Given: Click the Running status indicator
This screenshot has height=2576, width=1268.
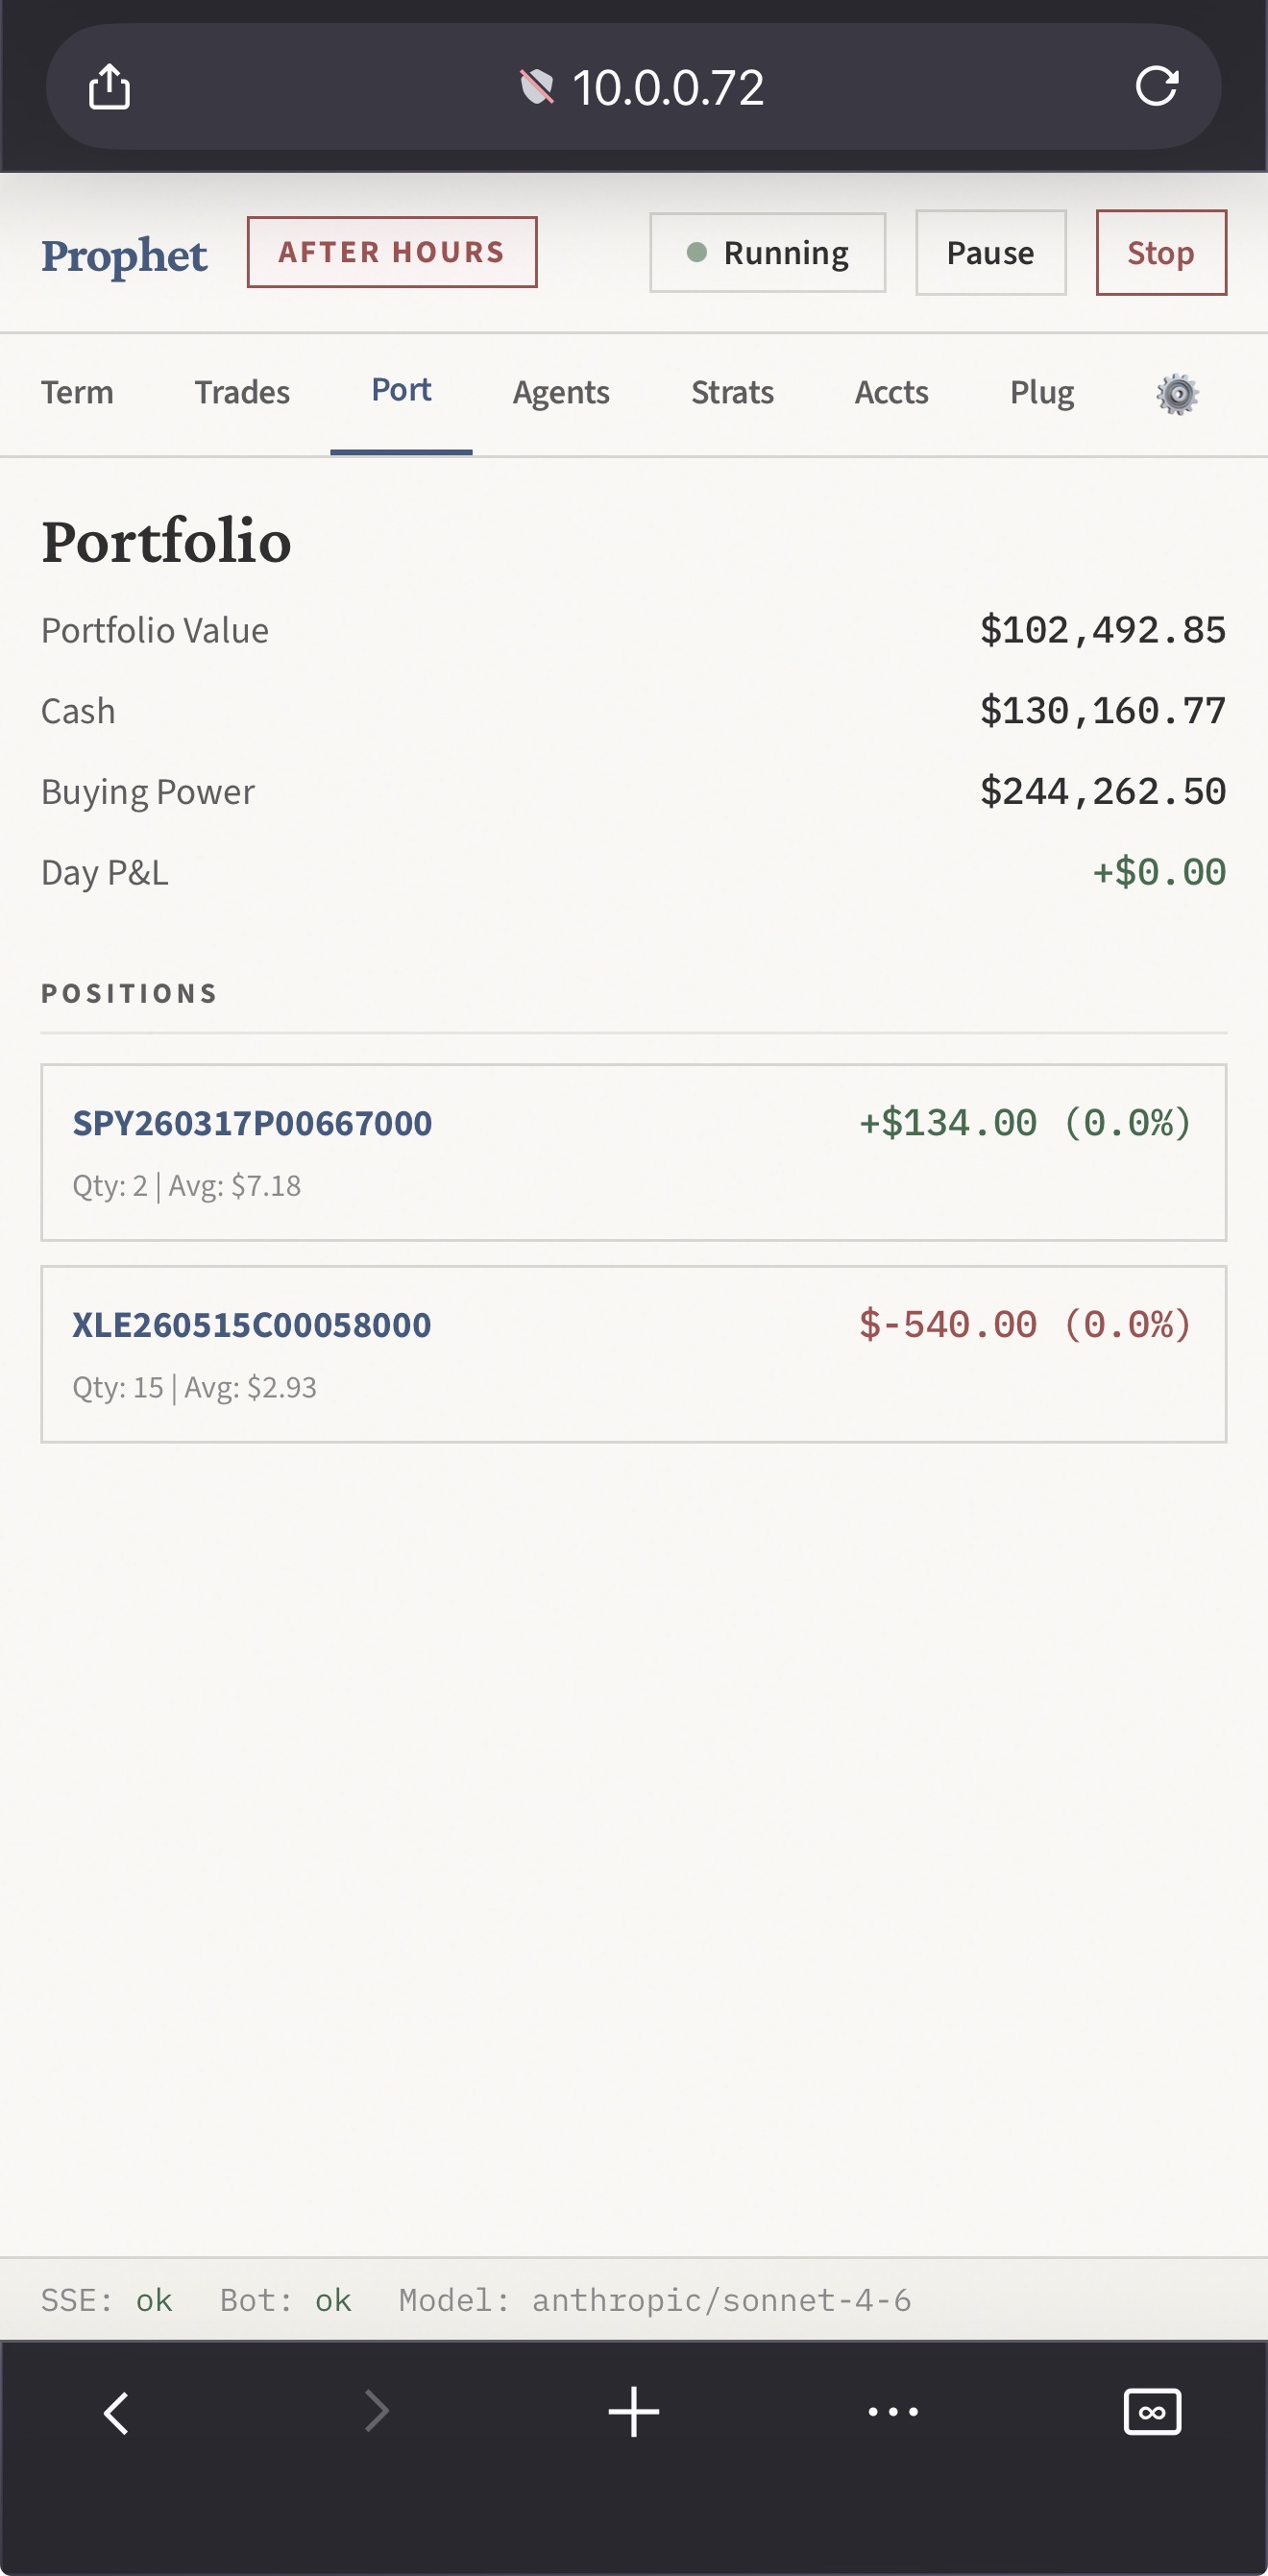Looking at the screenshot, I should [767, 253].
